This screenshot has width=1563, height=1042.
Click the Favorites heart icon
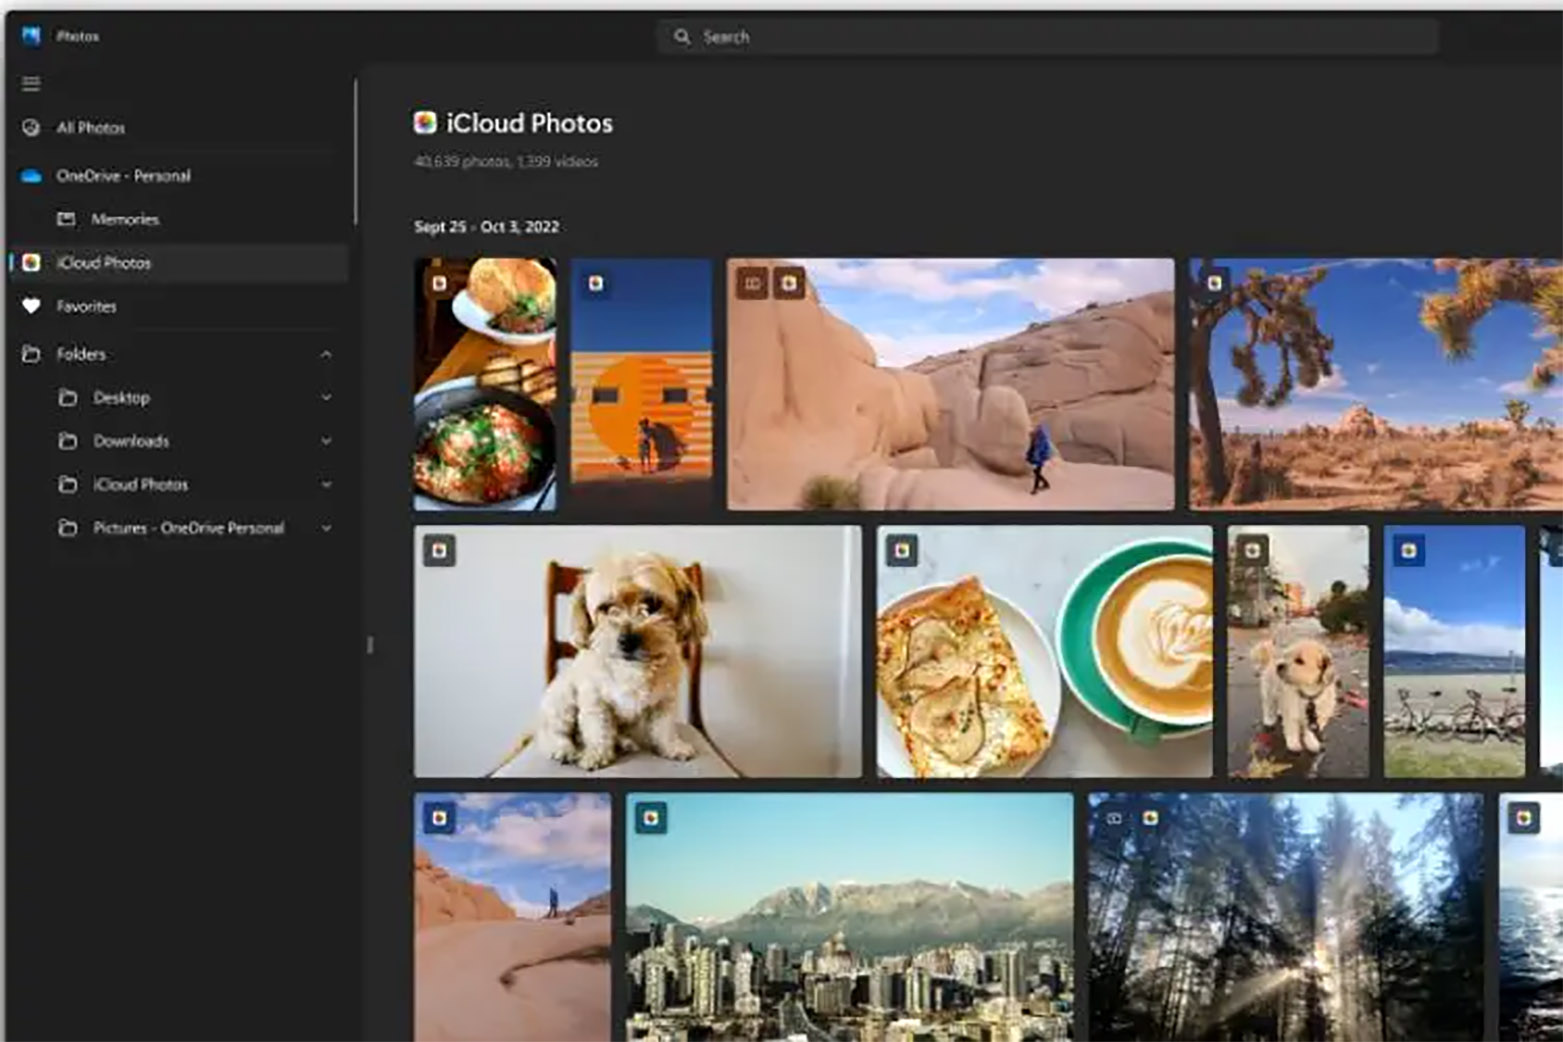click(31, 306)
